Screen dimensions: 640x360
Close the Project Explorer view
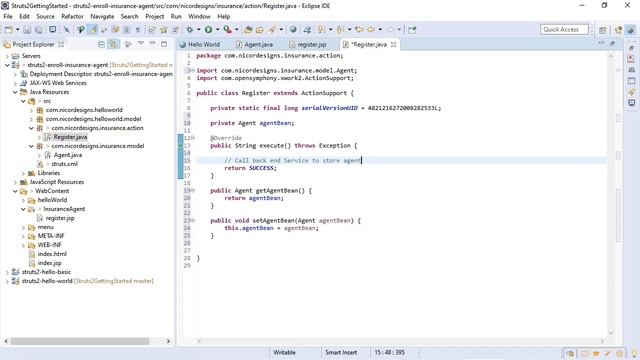tap(61, 44)
